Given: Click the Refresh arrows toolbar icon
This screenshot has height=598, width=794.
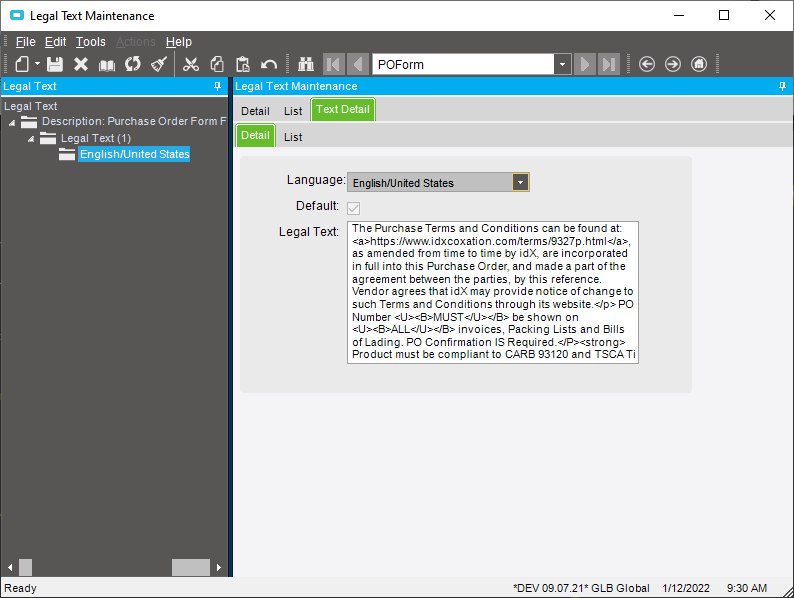Looking at the screenshot, I should (133, 64).
